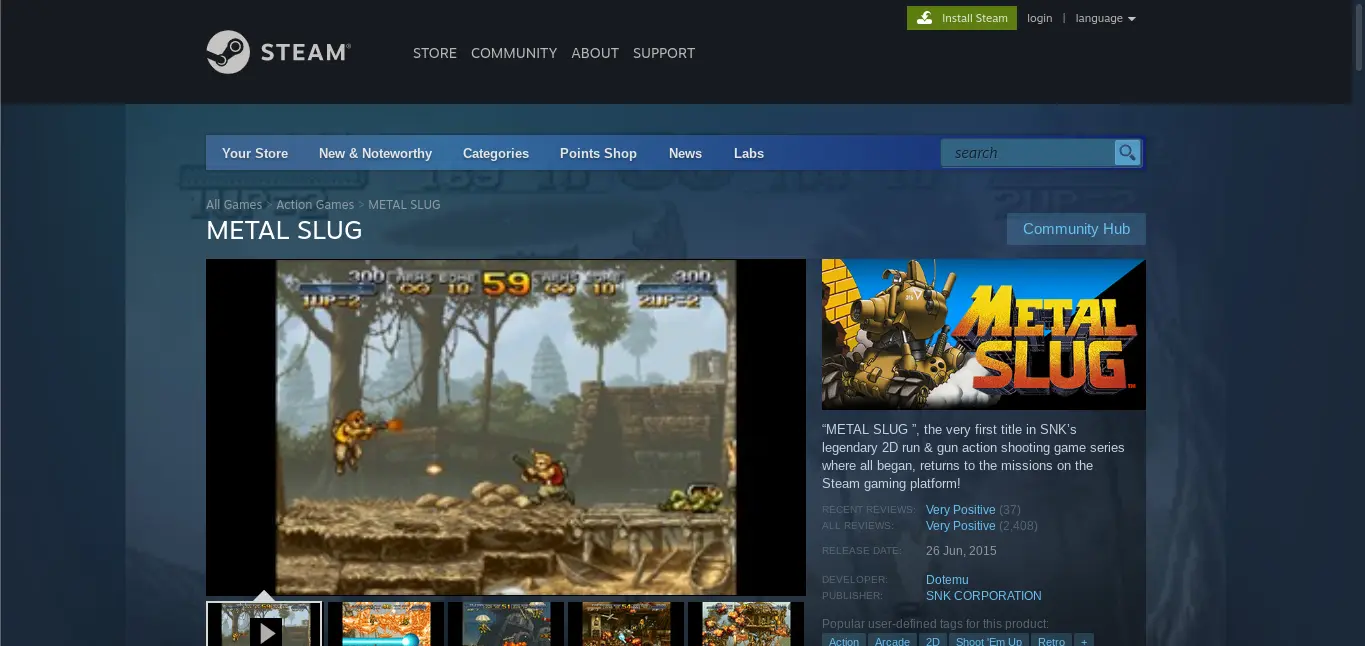The width and height of the screenshot is (1365, 646).
Task: Open the SUPPORT page
Action: 663,53
